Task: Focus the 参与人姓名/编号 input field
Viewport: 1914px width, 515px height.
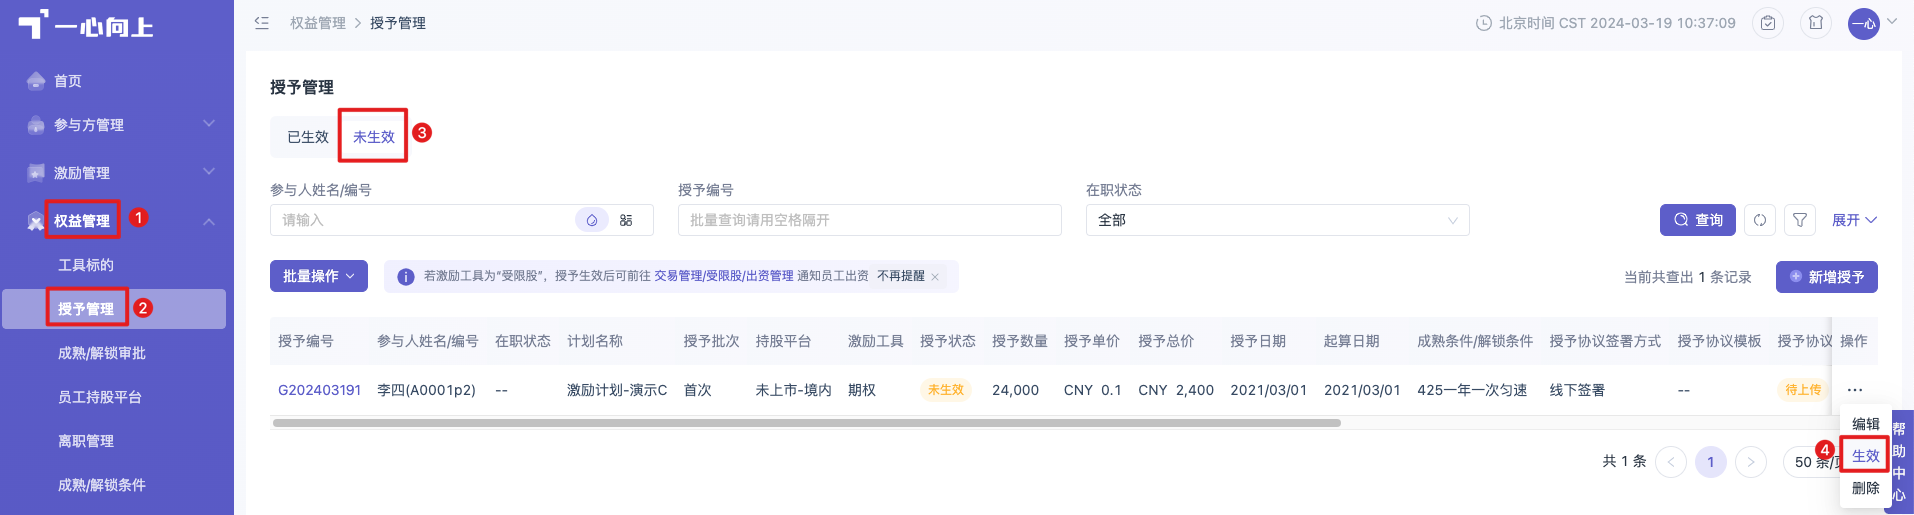Action: [x=462, y=220]
